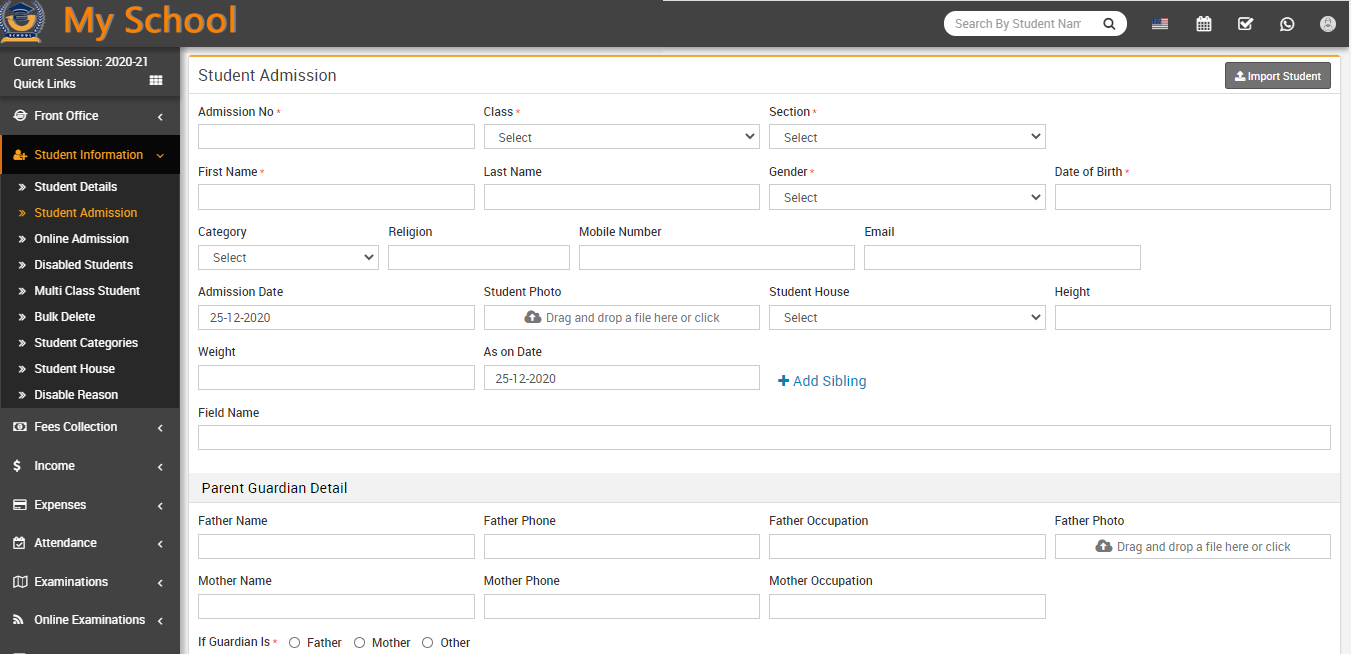Viewport: 1351px width, 654px height.
Task: Click the US flag language icon
Action: tap(1160, 24)
